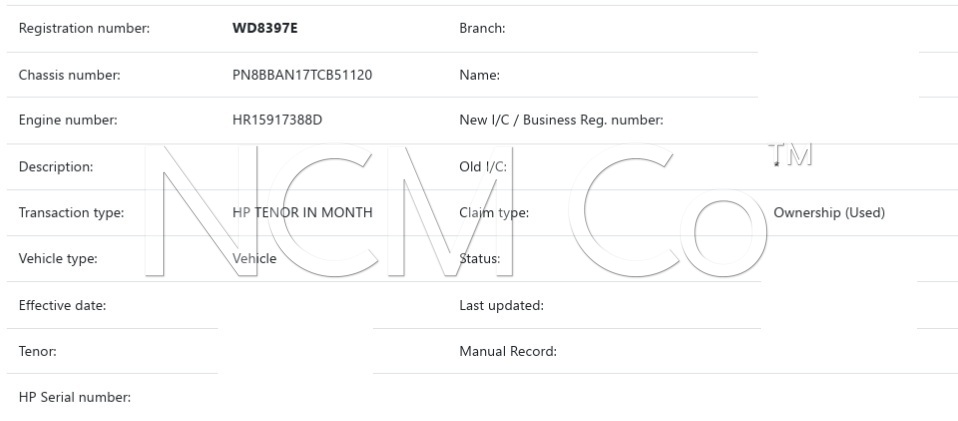958x421 pixels.
Task: Click the Manual Record label
Action: 508,352
